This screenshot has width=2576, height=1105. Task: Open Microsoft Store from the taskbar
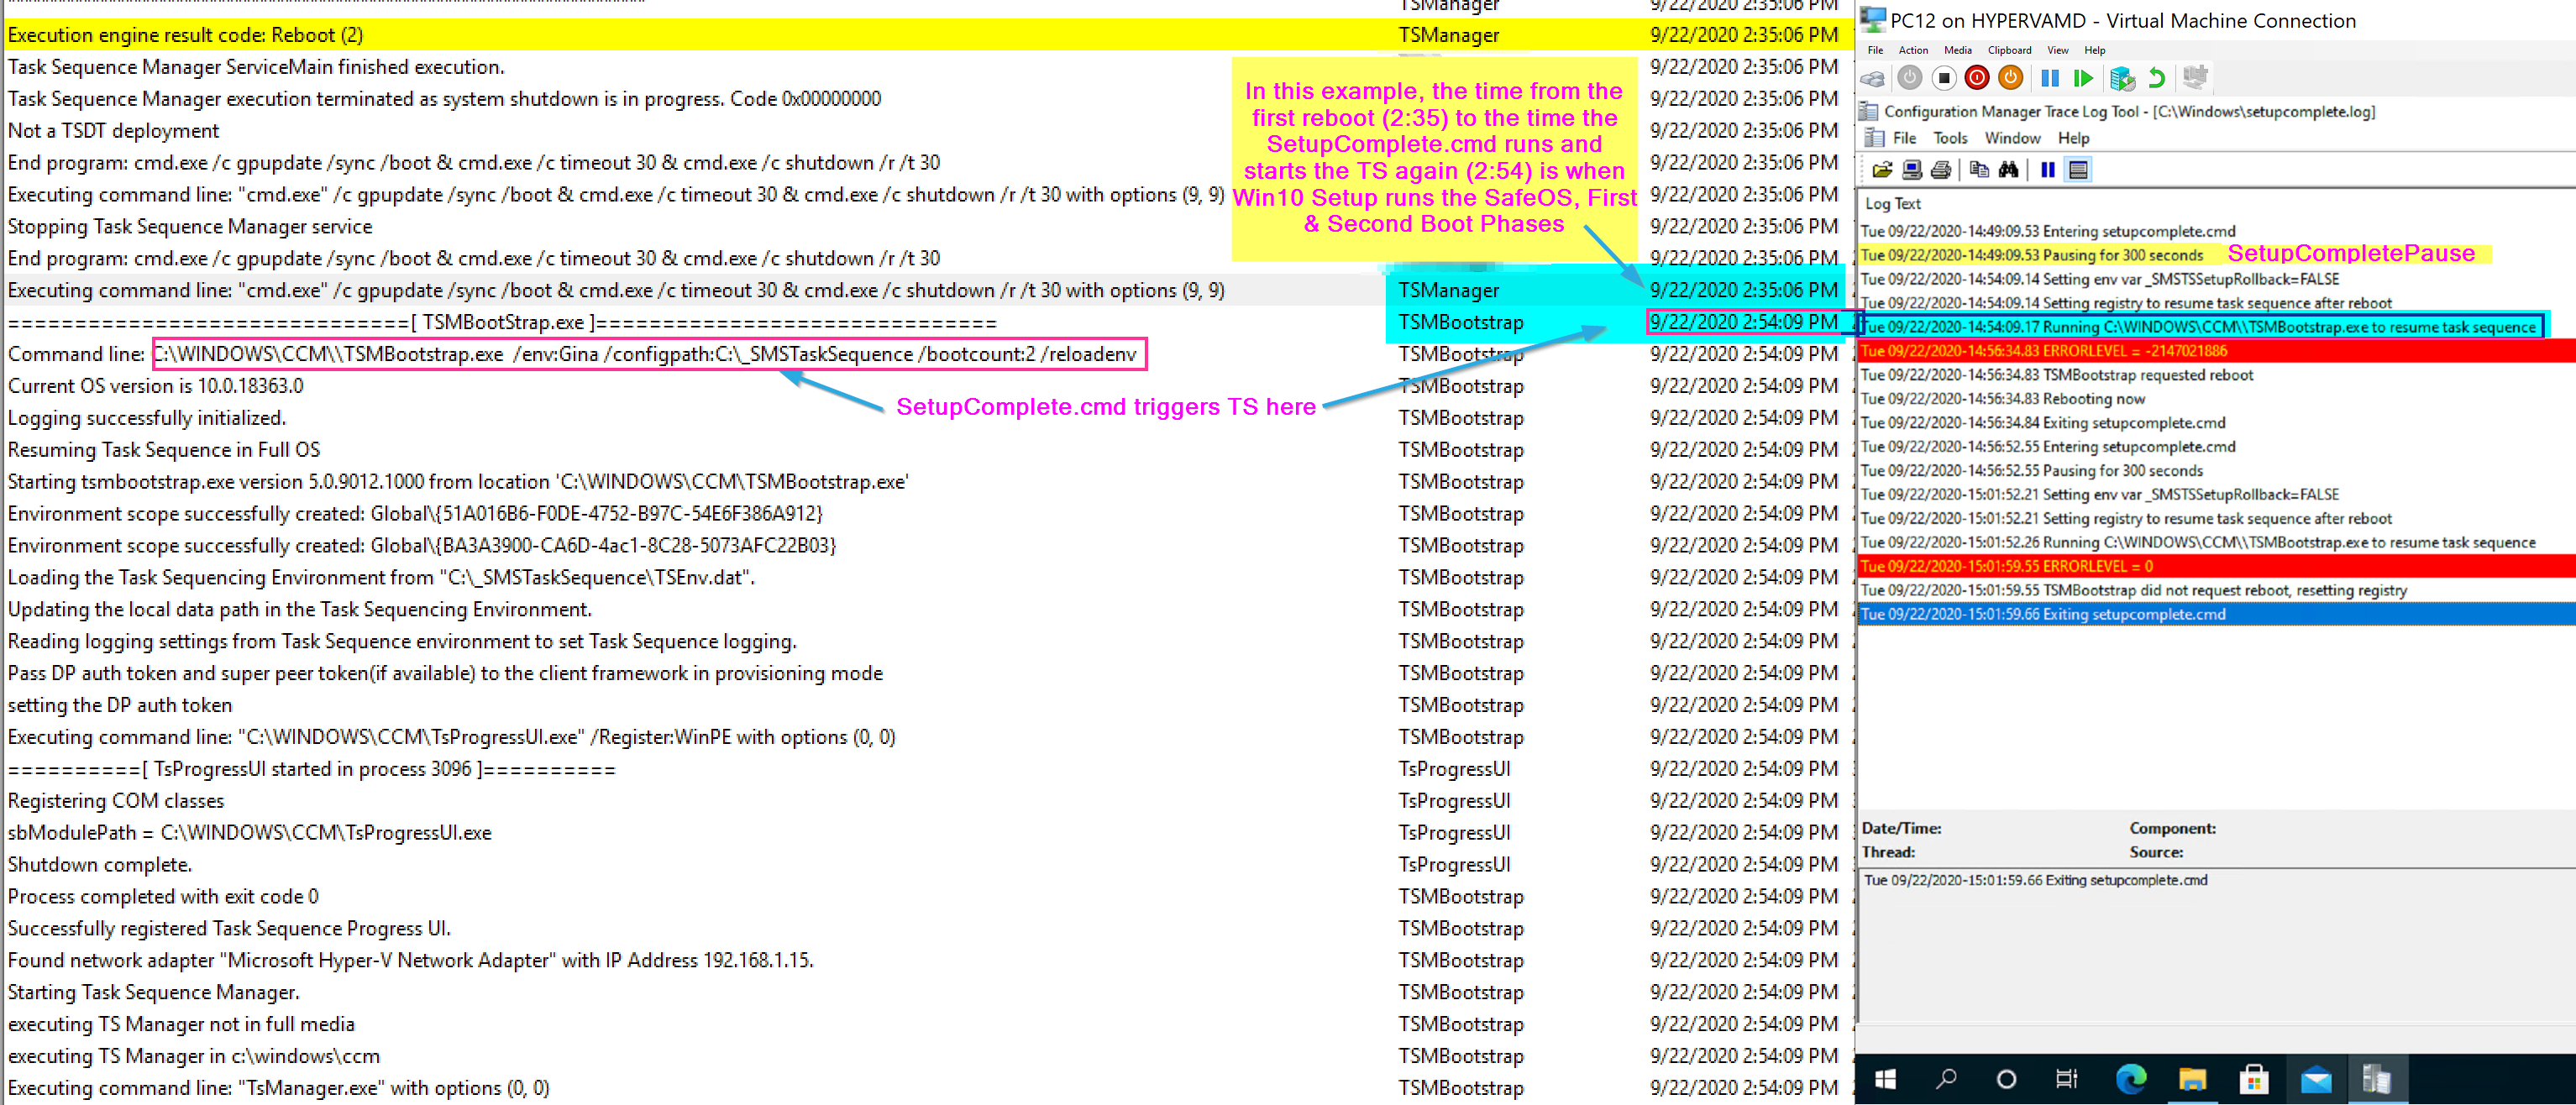(2254, 1079)
